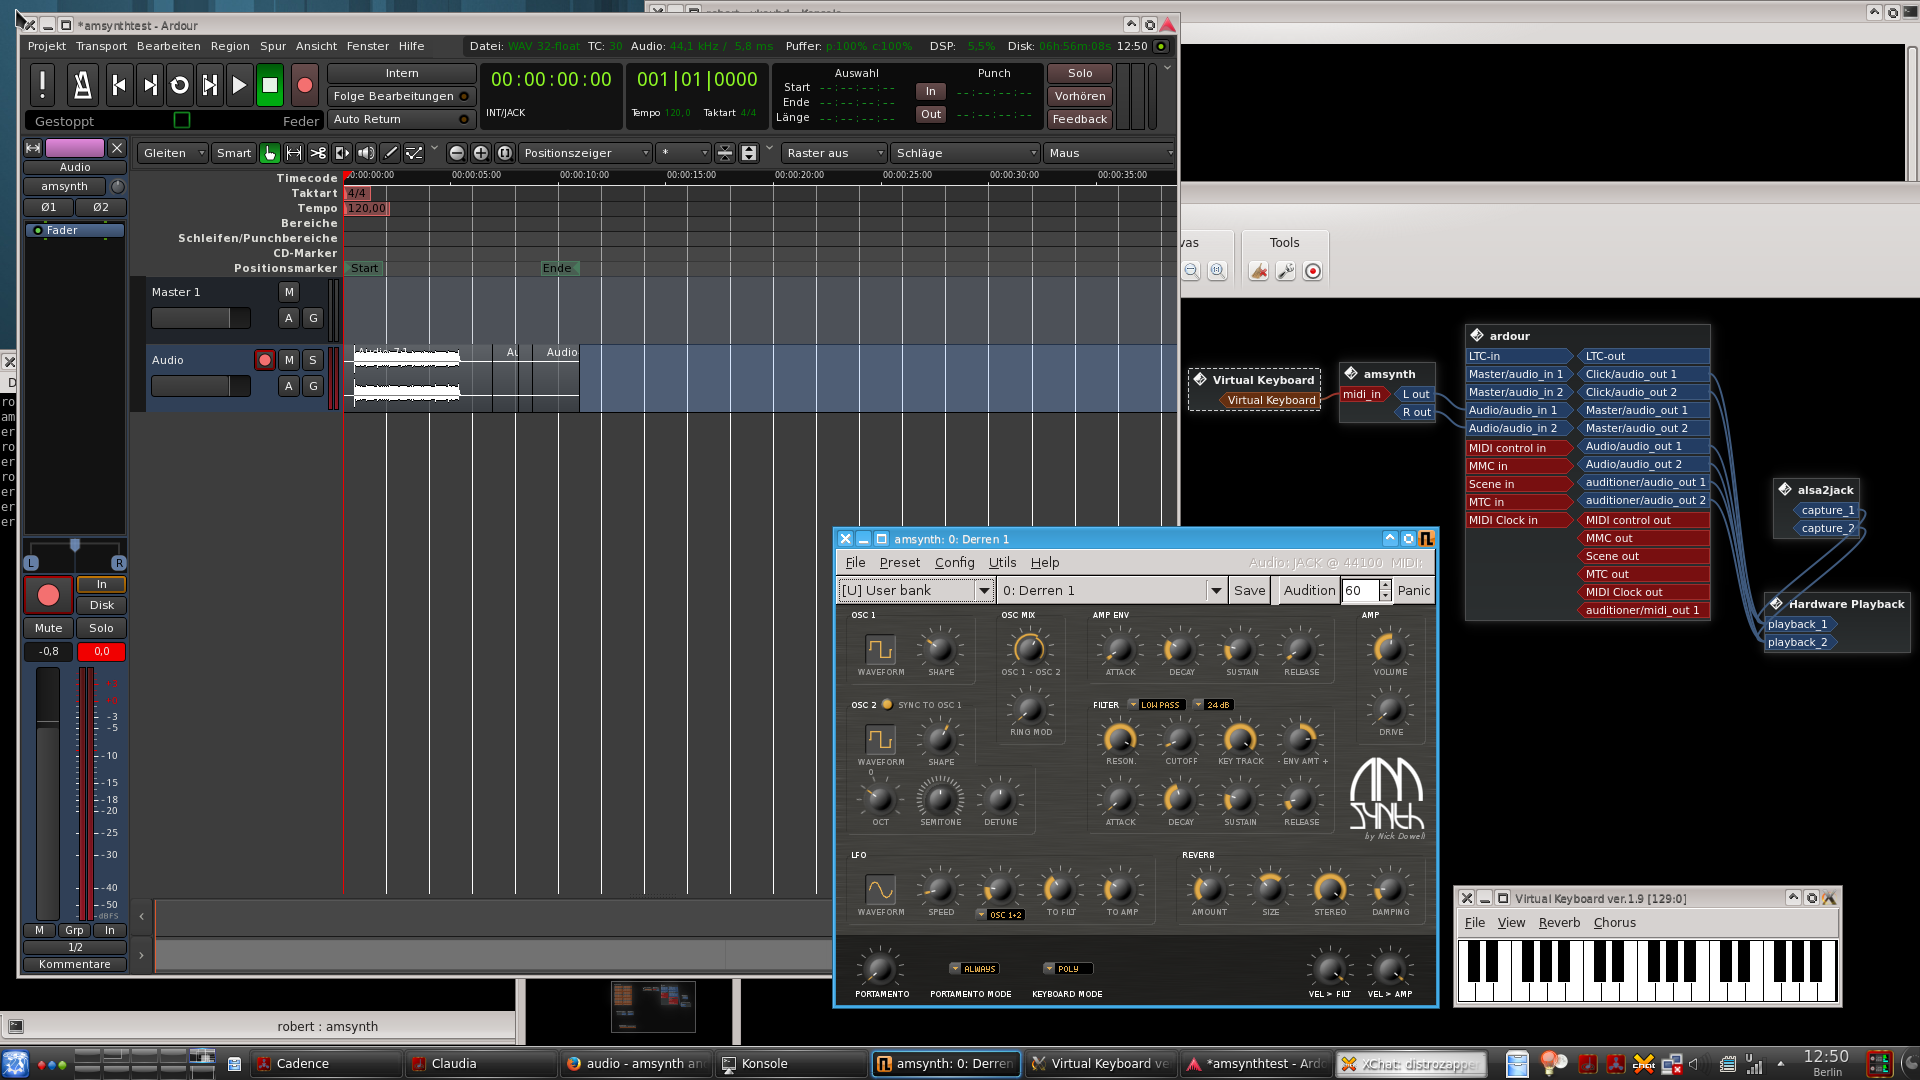Arm global record in Ardour transport
The image size is (1920, 1080).
(305, 86)
